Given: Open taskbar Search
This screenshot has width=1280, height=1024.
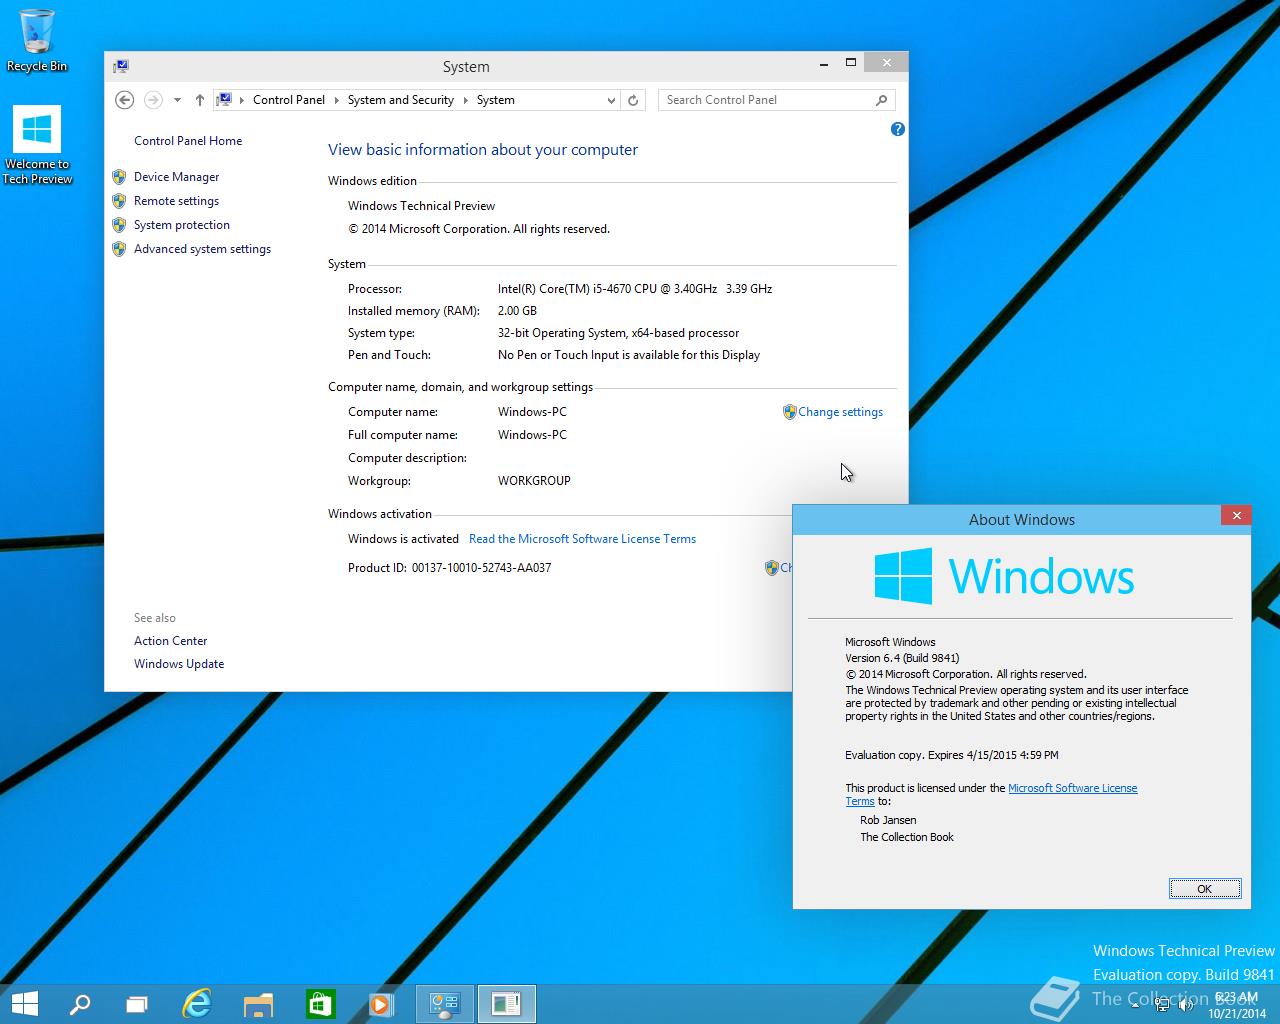Looking at the screenshot, I should click(79, 1004).
